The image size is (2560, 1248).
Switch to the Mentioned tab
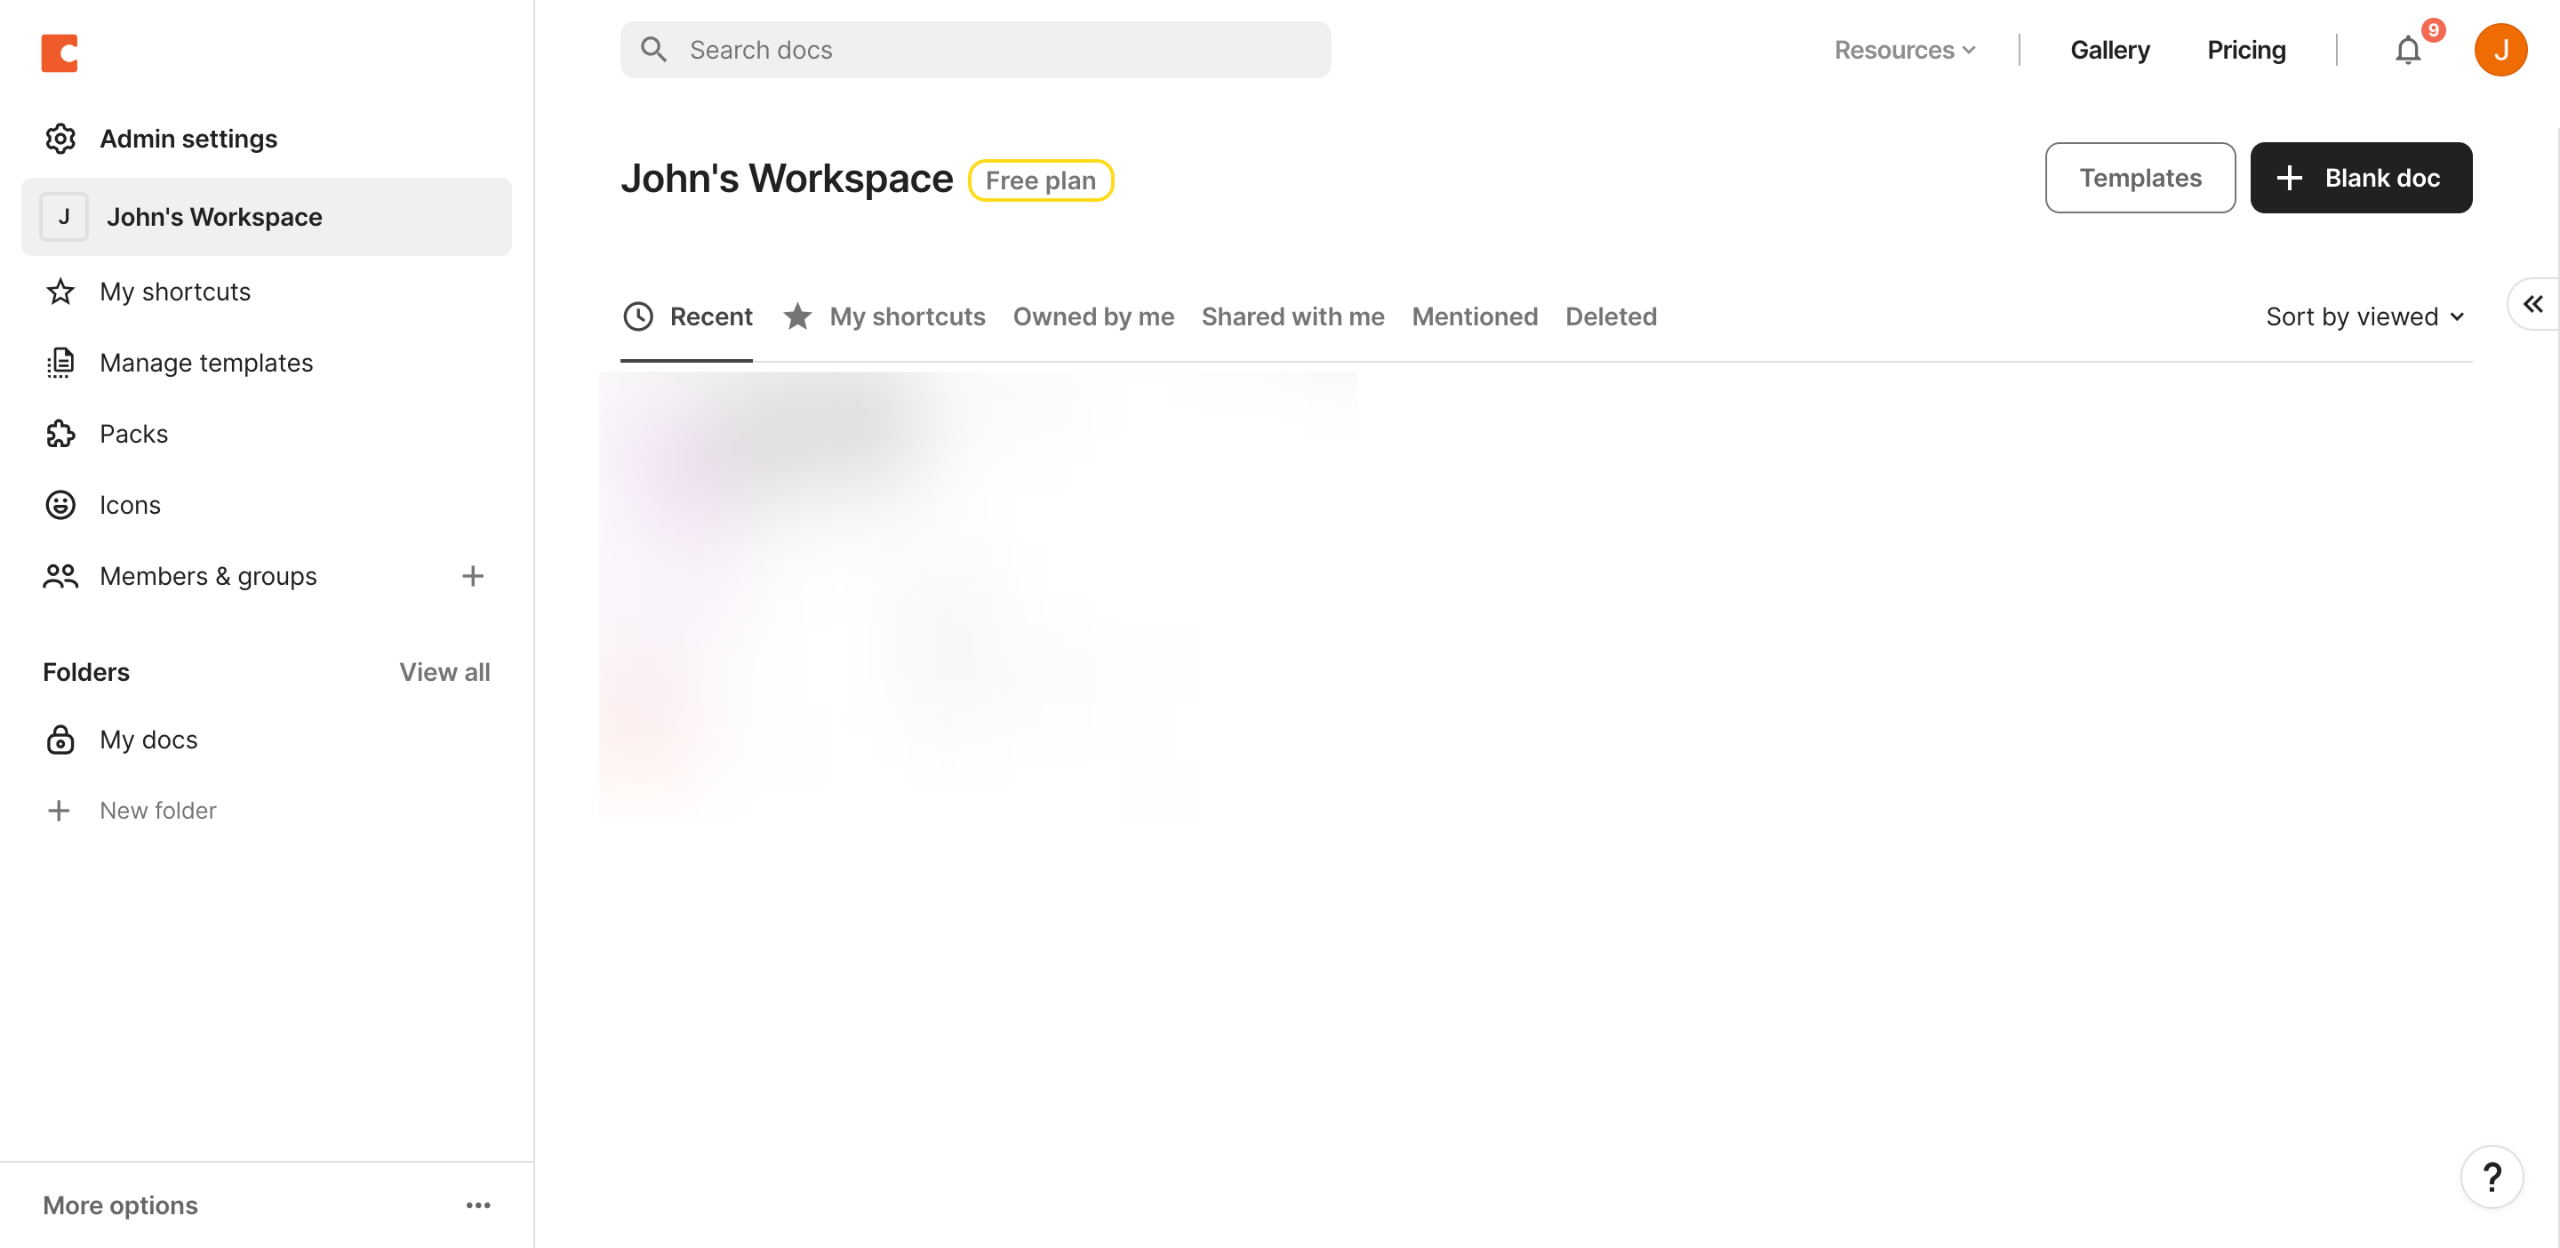(1474, 316)
